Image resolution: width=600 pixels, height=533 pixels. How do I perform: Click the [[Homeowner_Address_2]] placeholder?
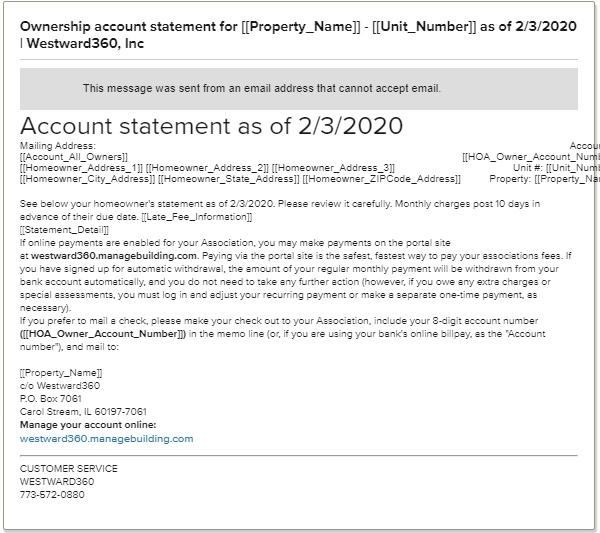207,168
